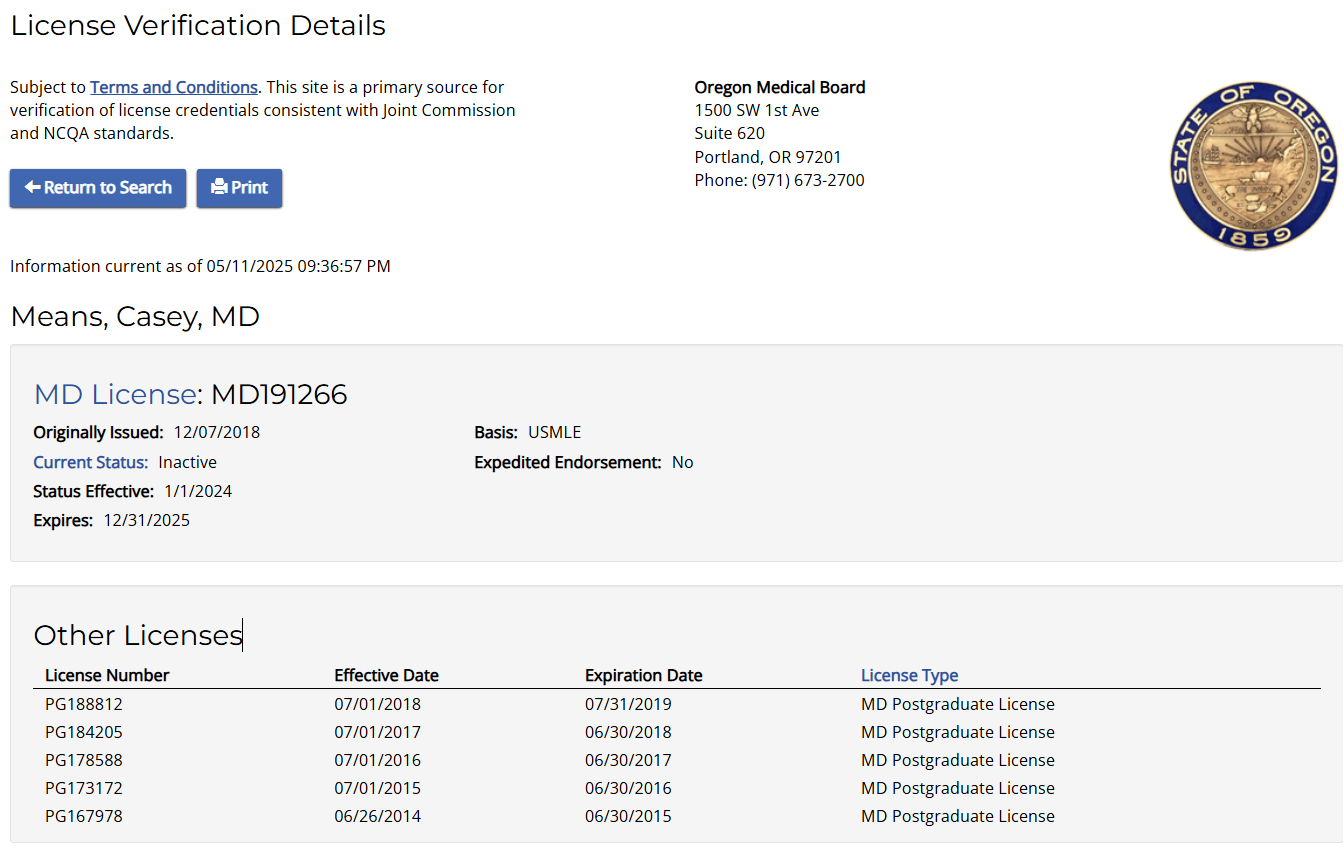1343x853 pixels.
Task: Click the Expires date 12/31/2025
Action: click(x=147, y=520)
